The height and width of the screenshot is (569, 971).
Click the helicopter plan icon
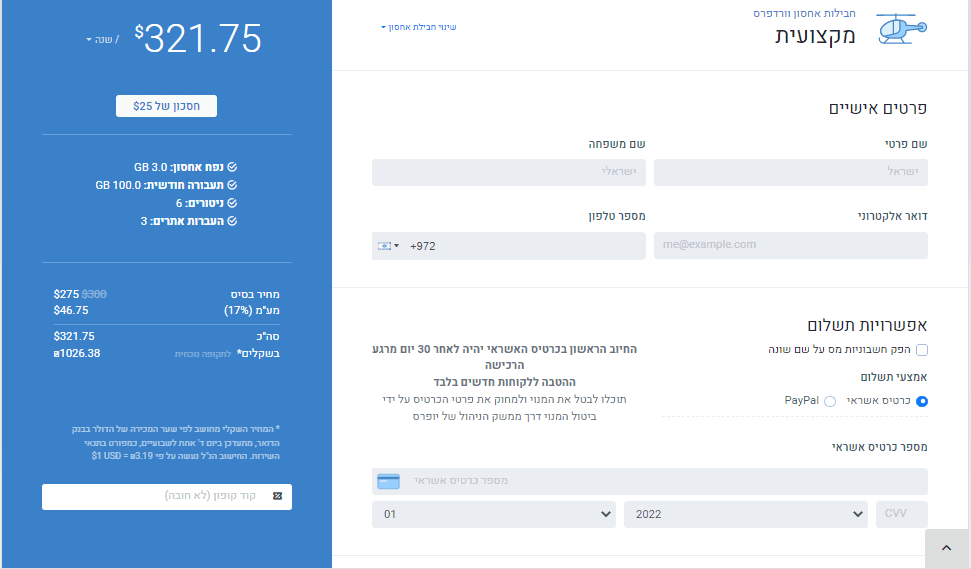tap(902, 28)
